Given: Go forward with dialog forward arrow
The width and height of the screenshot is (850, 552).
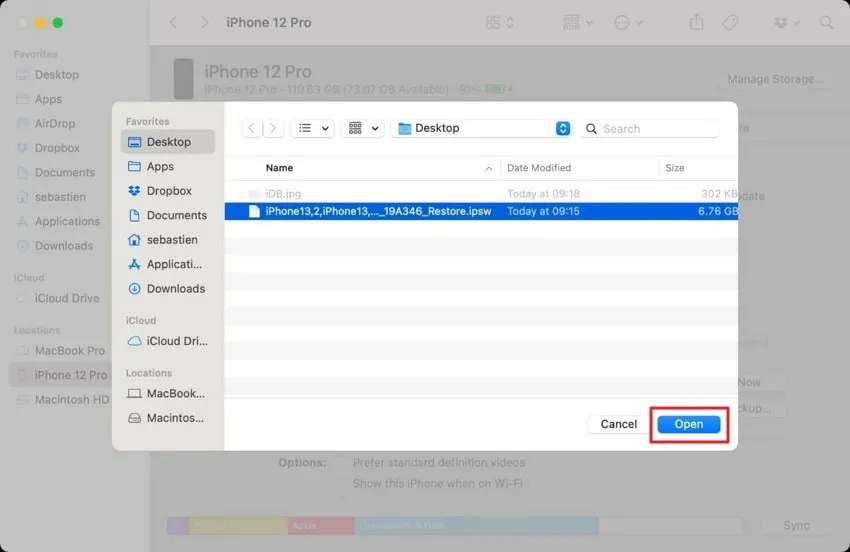Looking at the screenshot, I should [x=273, y=129].
